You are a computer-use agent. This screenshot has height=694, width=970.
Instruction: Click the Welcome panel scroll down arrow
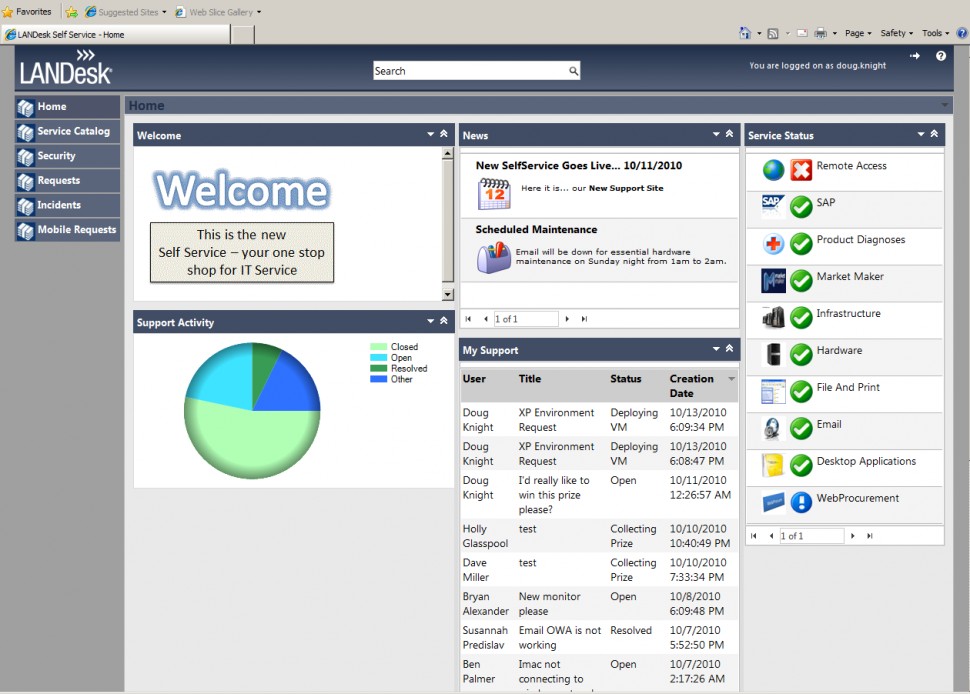pyautogui.click(x=448, y=294)
